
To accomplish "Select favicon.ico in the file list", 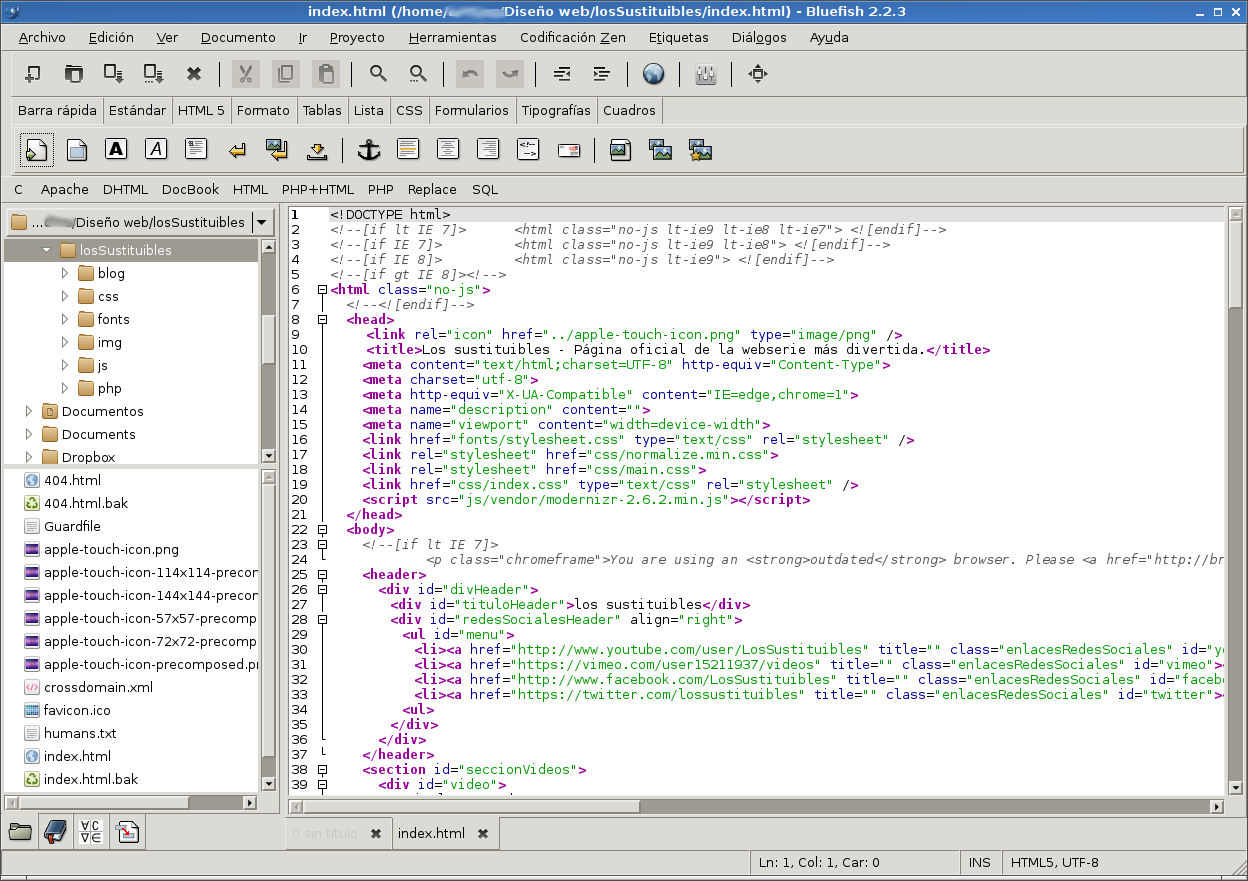I will point(77,710).
